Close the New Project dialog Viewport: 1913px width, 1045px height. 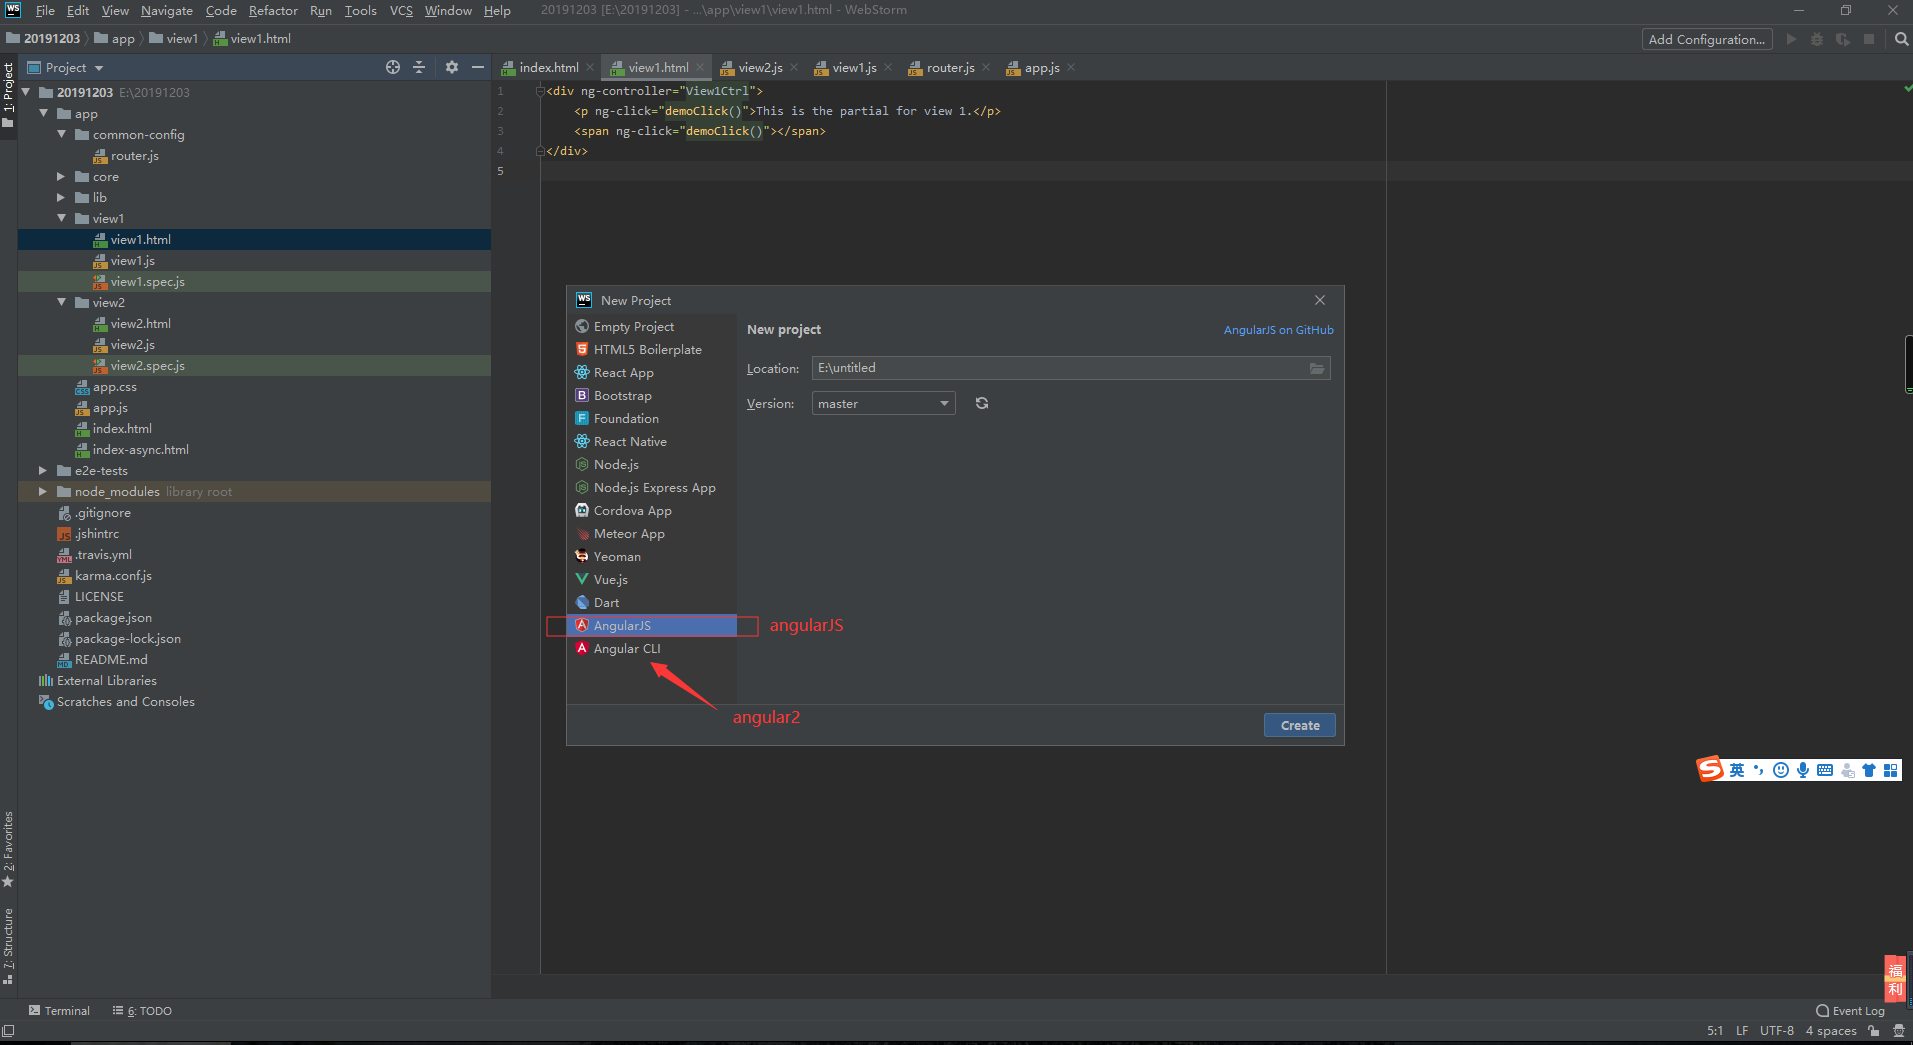tap(1320, 300)
